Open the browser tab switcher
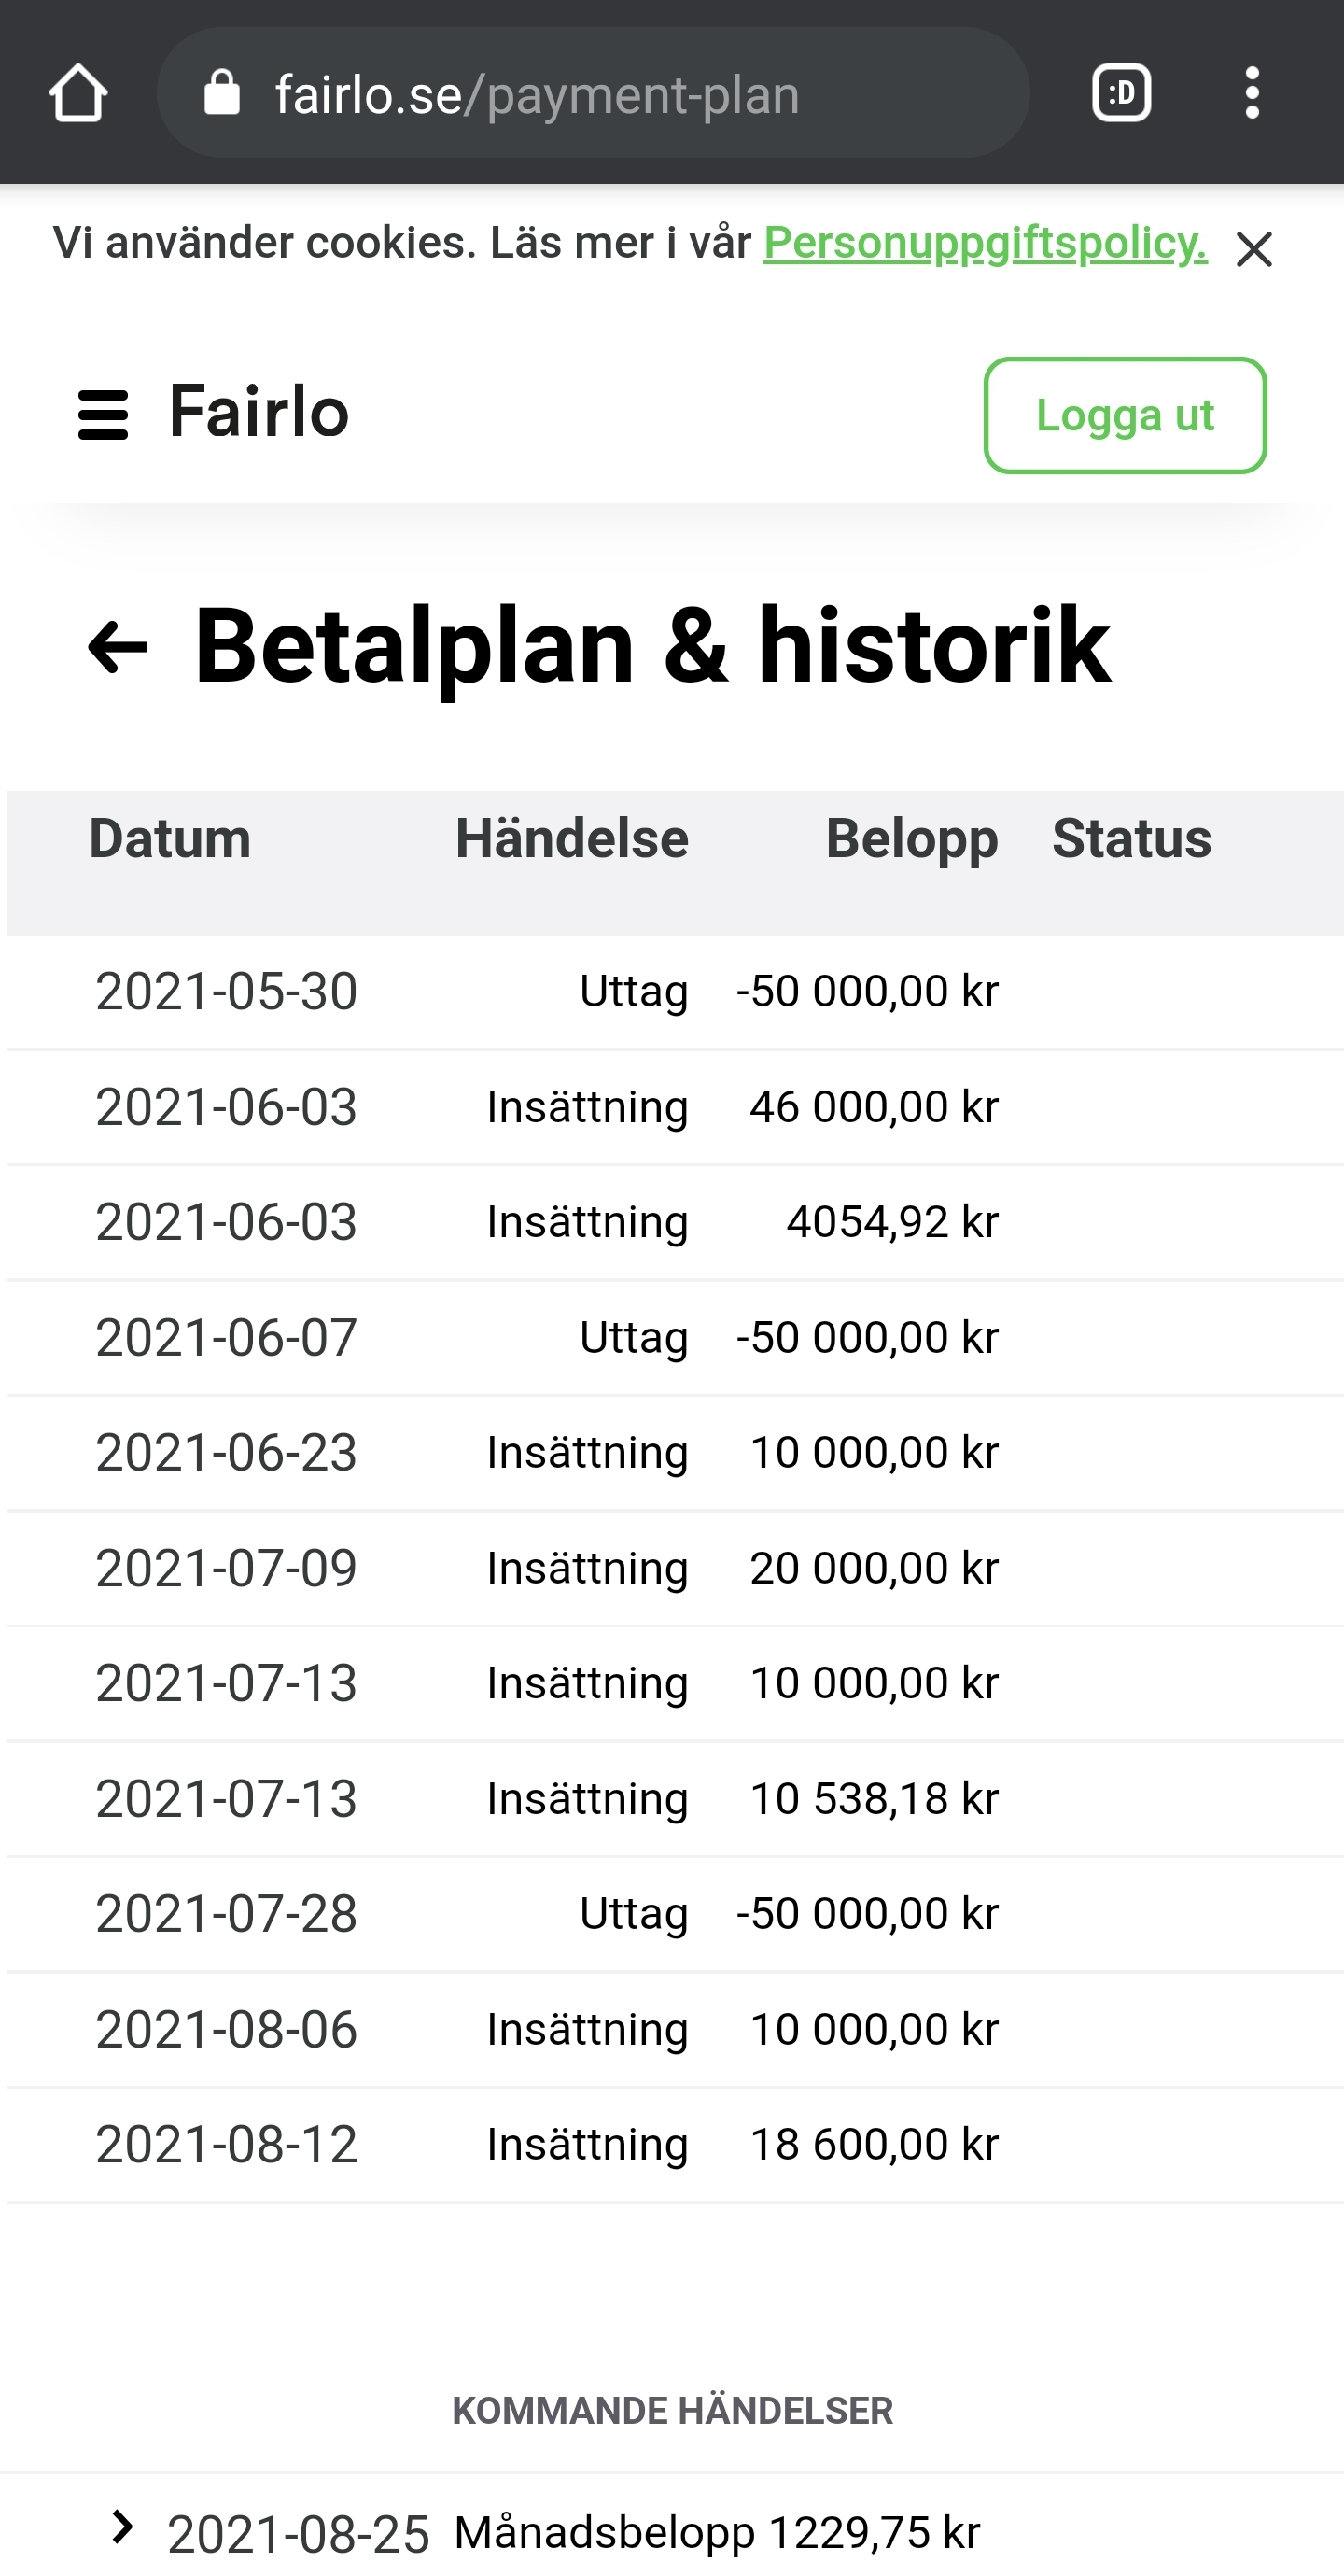The height and width of the screenshot is (2576, 1344). (x=1121, y=94)
